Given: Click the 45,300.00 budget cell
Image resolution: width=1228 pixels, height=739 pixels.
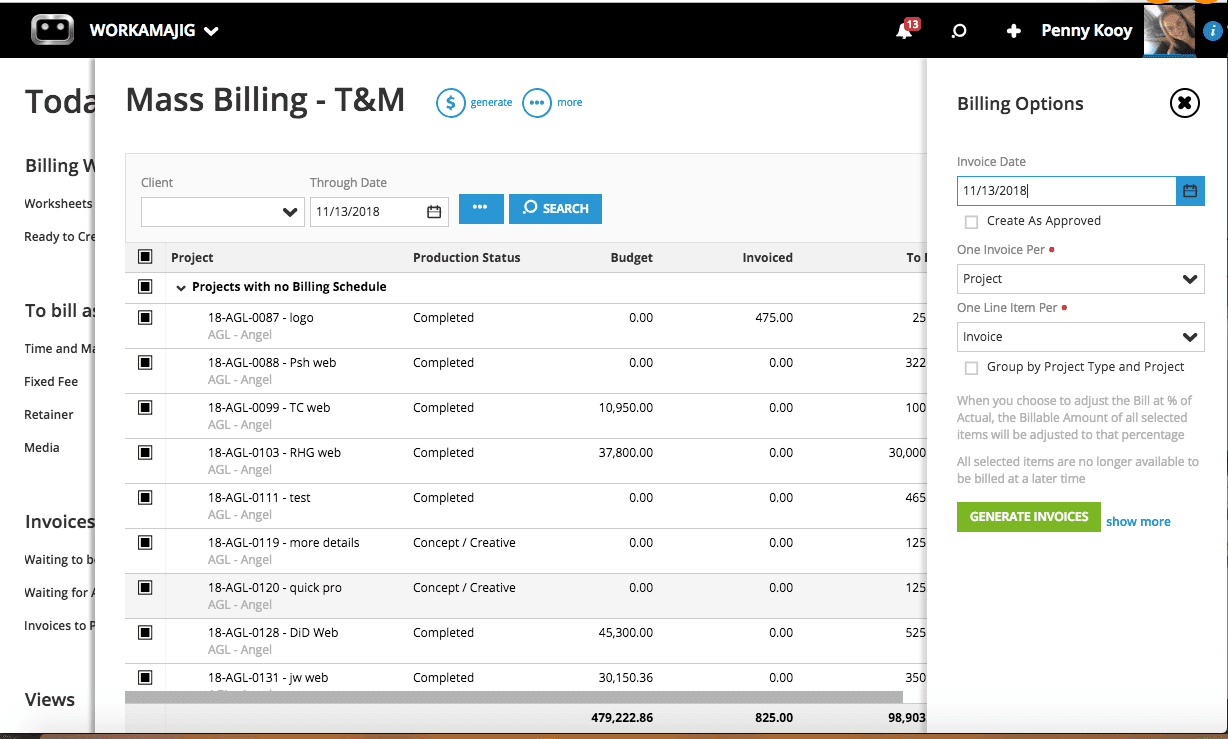Looking at the screenshot, I should click(x=626, y=633).
